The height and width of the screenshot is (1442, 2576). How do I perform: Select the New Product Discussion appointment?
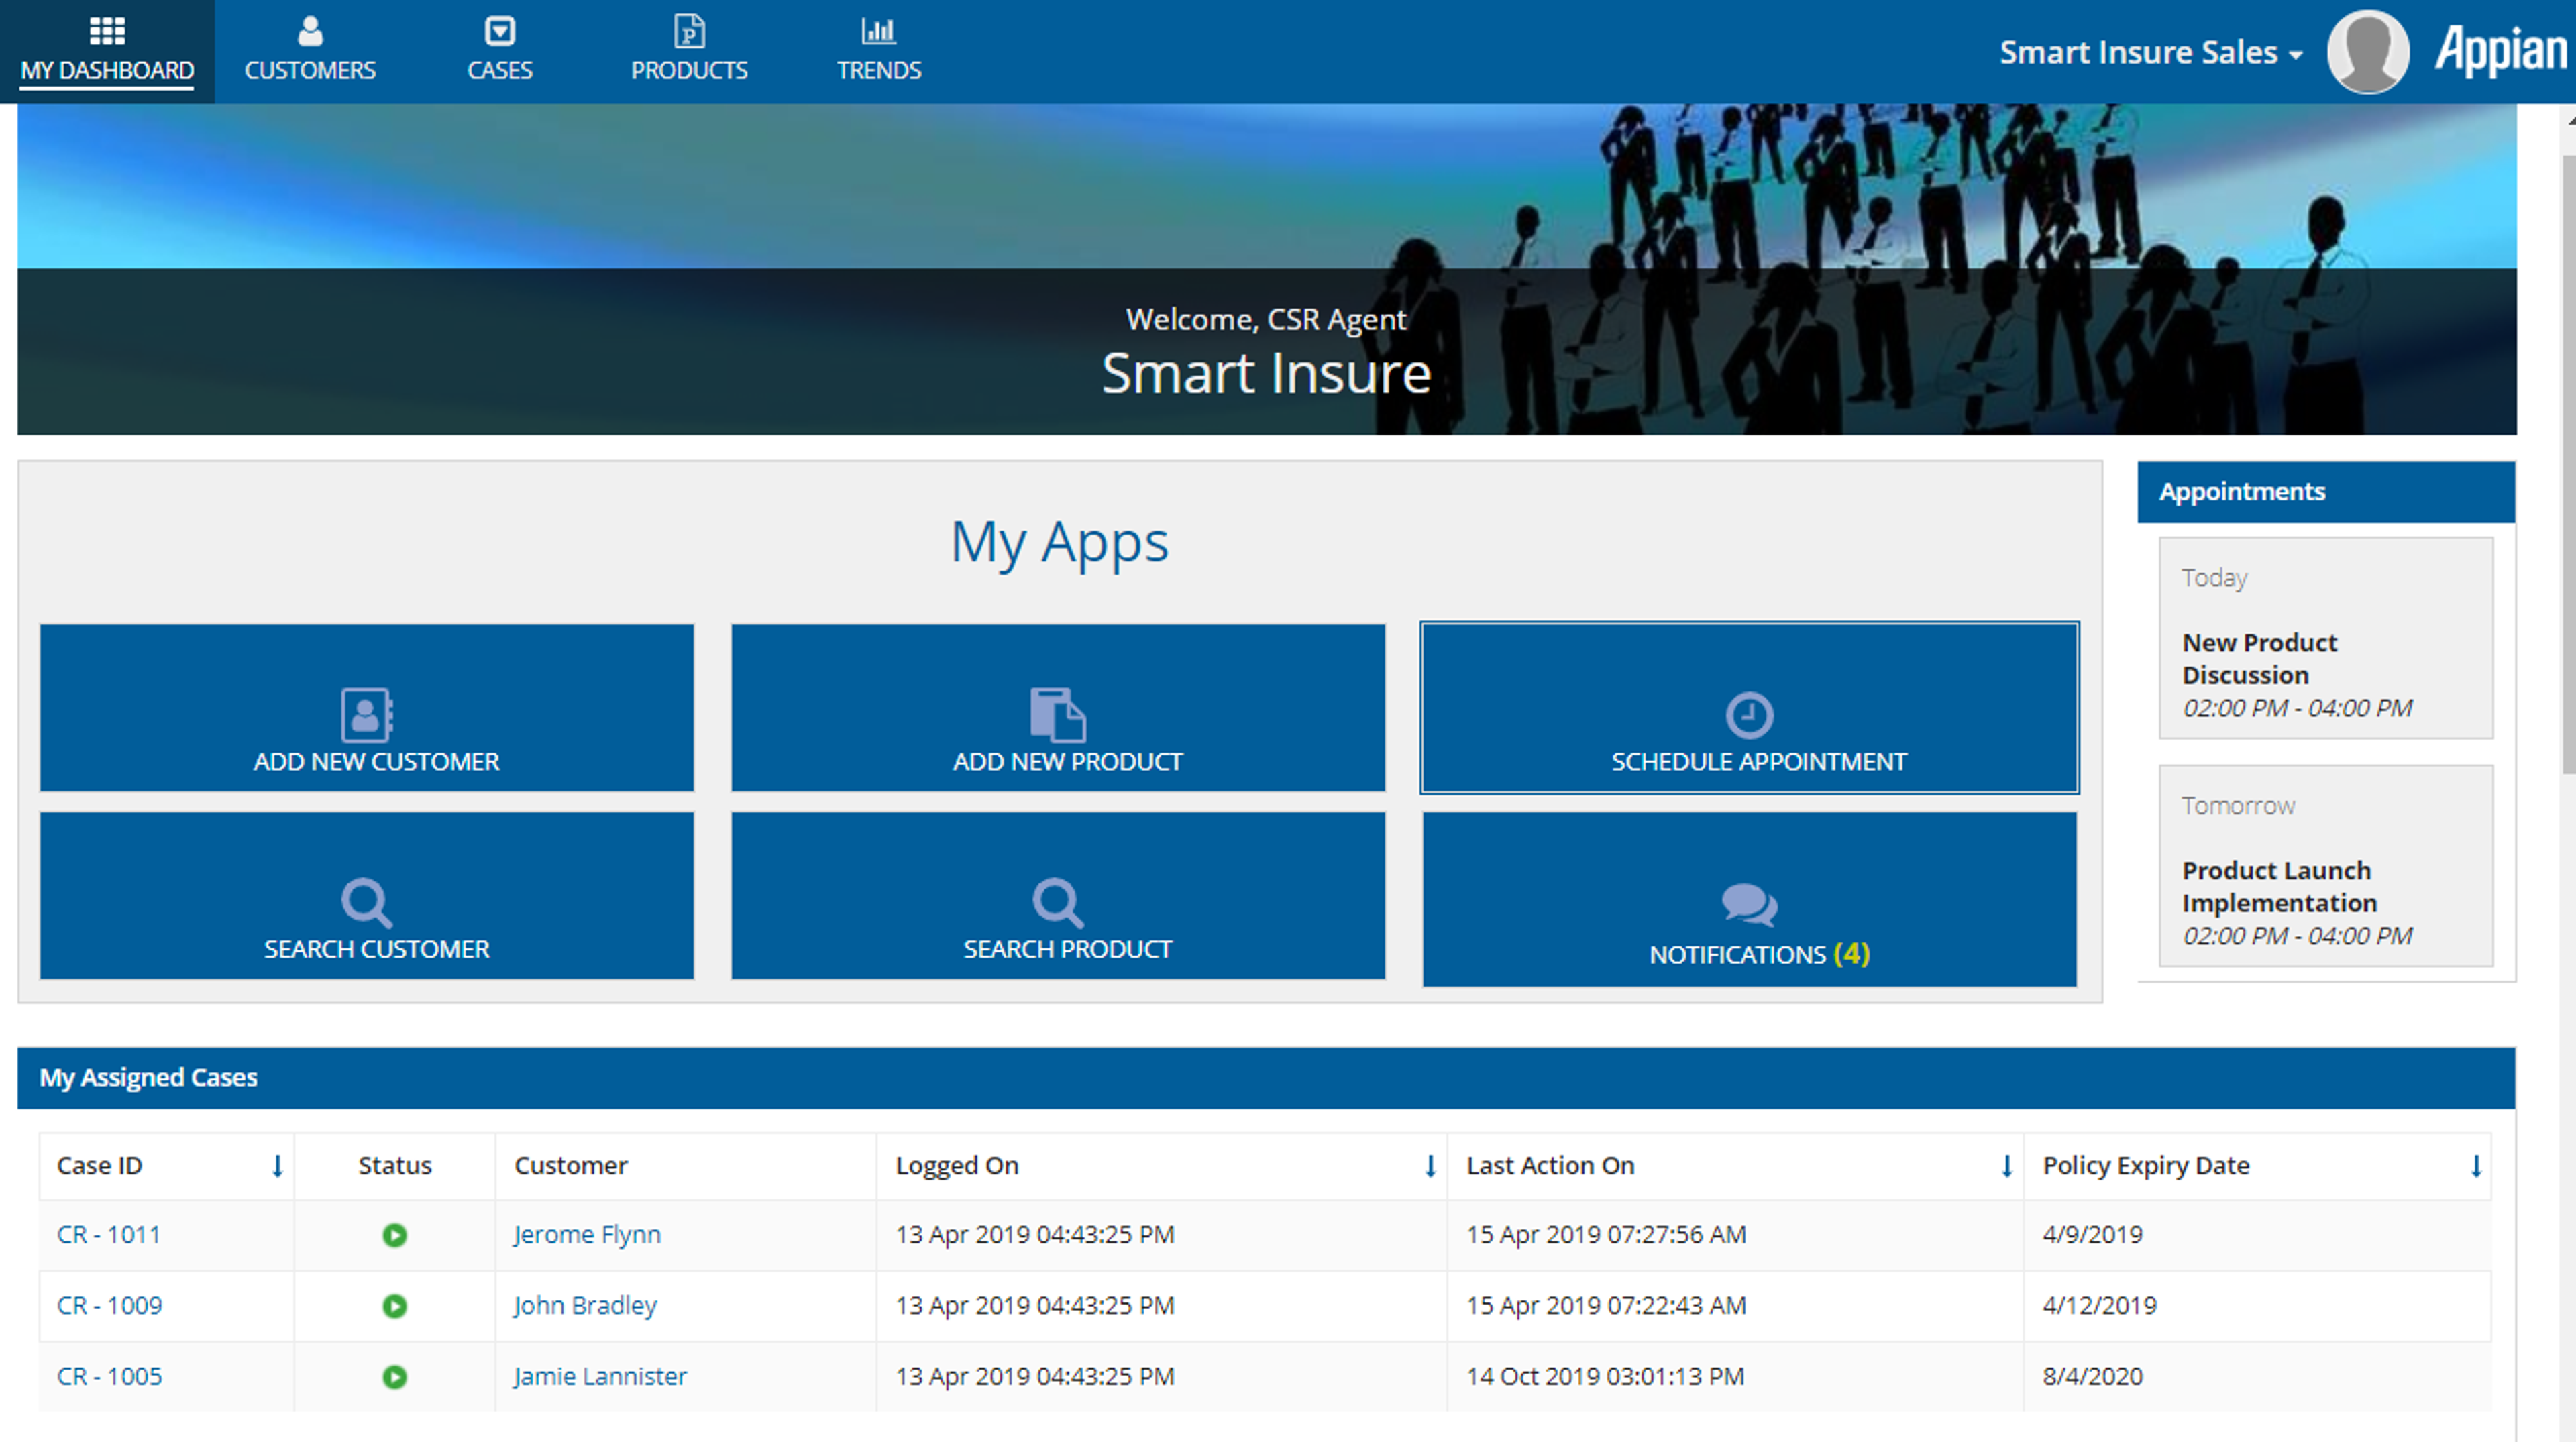point(2325,638)
